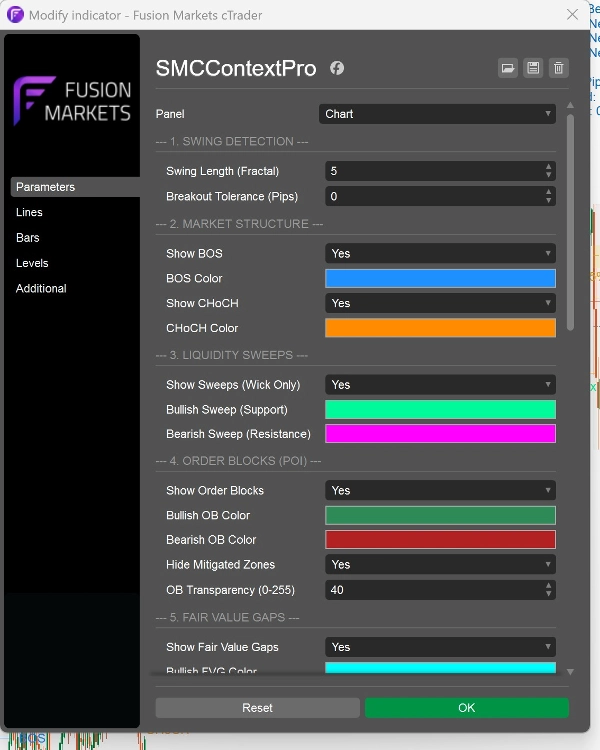Decrease Breakout Tolerance with the down arrow

tap(548, 201)
